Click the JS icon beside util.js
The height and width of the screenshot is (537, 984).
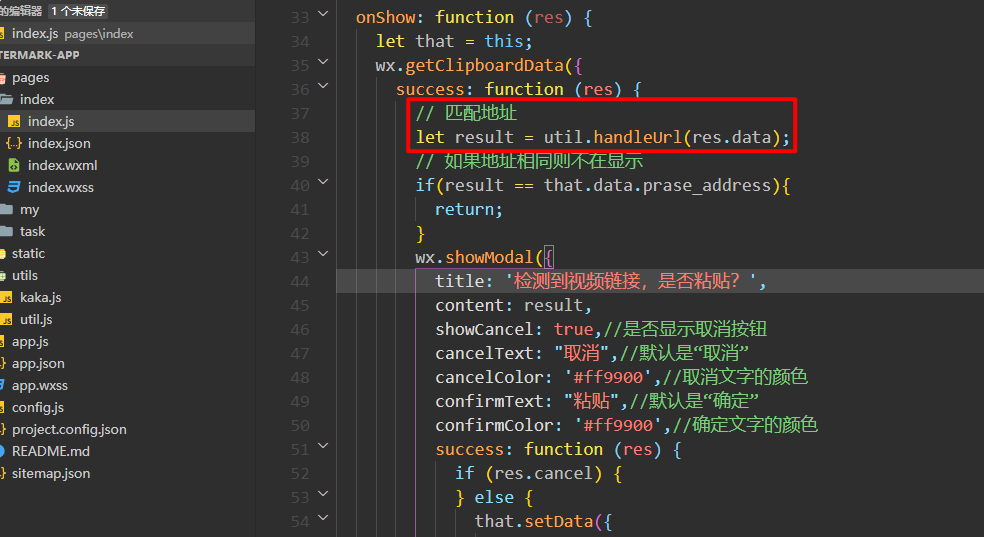point(6,319)
